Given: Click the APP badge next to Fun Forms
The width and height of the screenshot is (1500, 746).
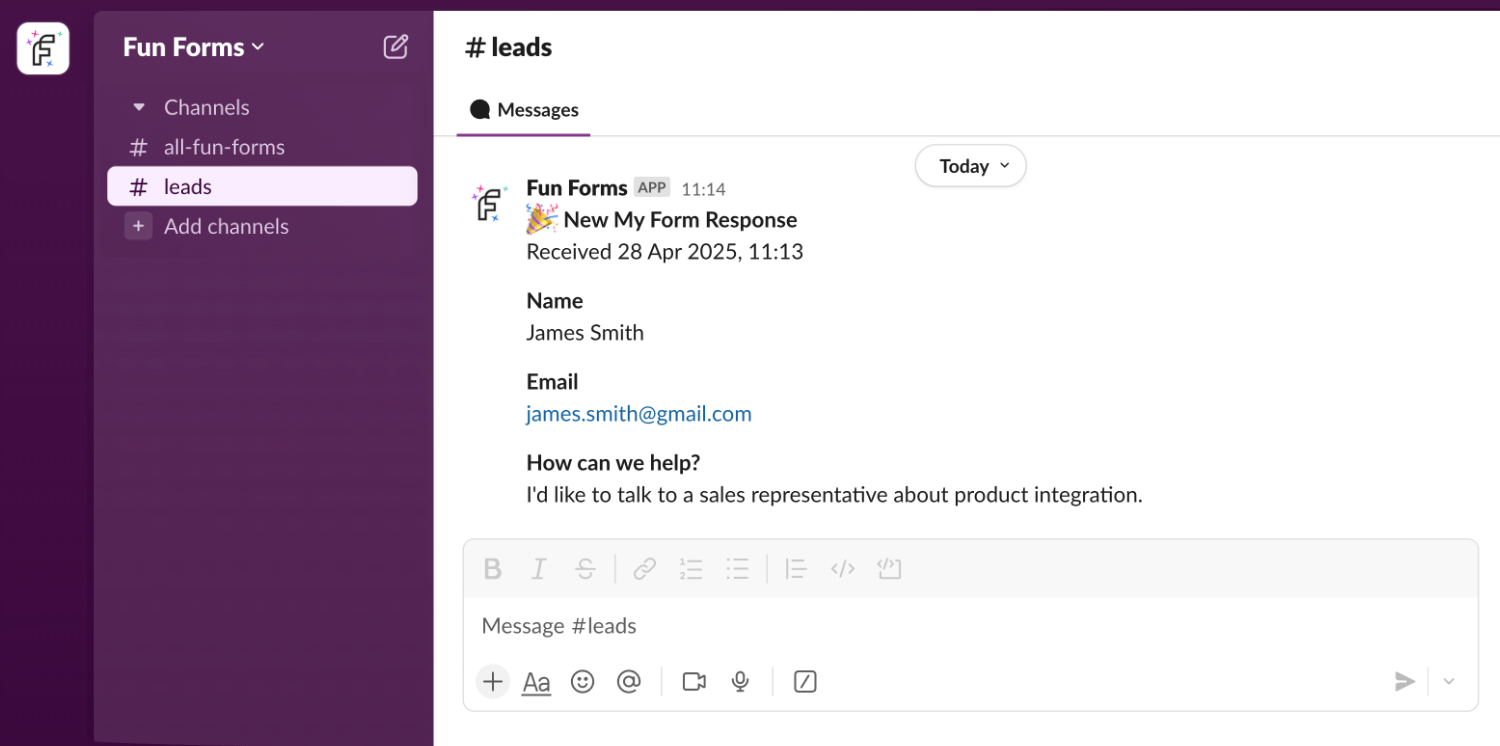Looking at the screenshot, I should 652,188.
